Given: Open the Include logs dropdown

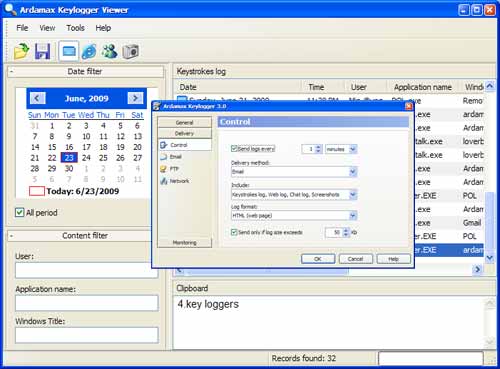Looking at the screenshot, I should (x=353, y=194).
